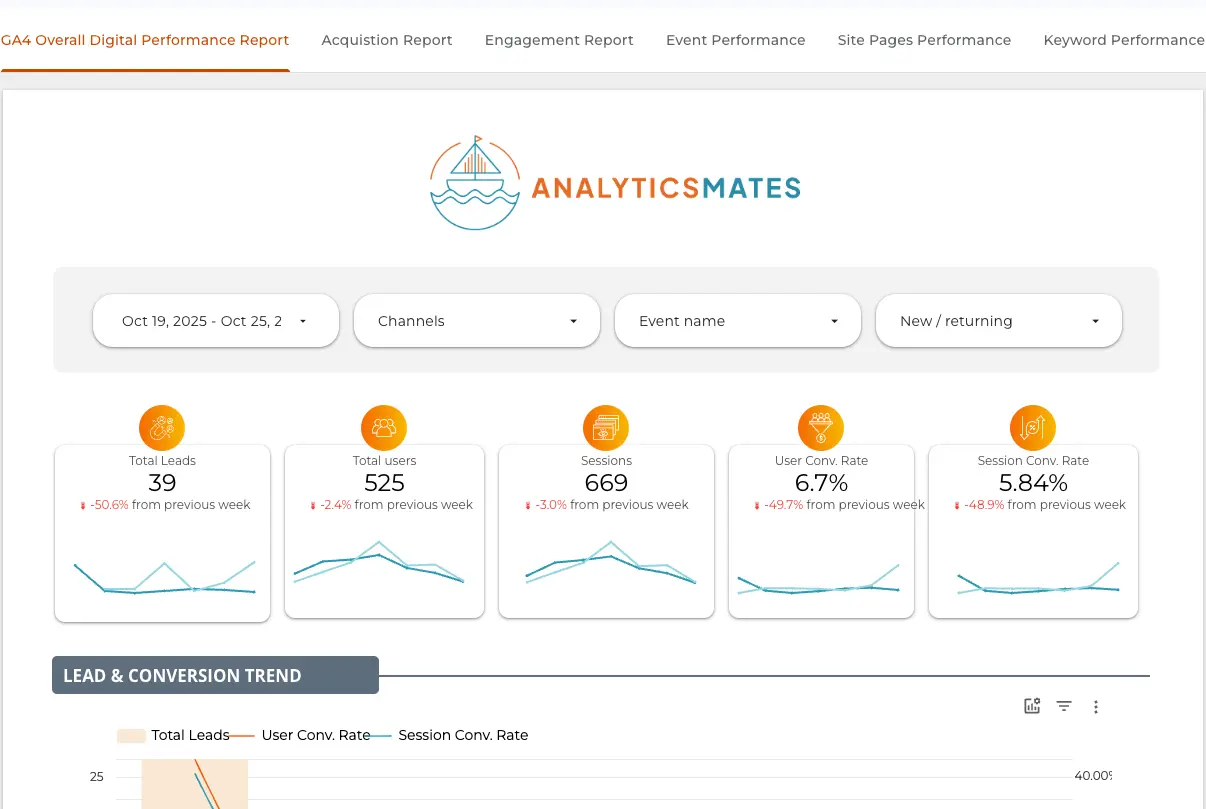This screenshot has height=809, width=1206.
Task: Click the Session Conv. Rate arrows icon
Action: (x=1032, y=427)
